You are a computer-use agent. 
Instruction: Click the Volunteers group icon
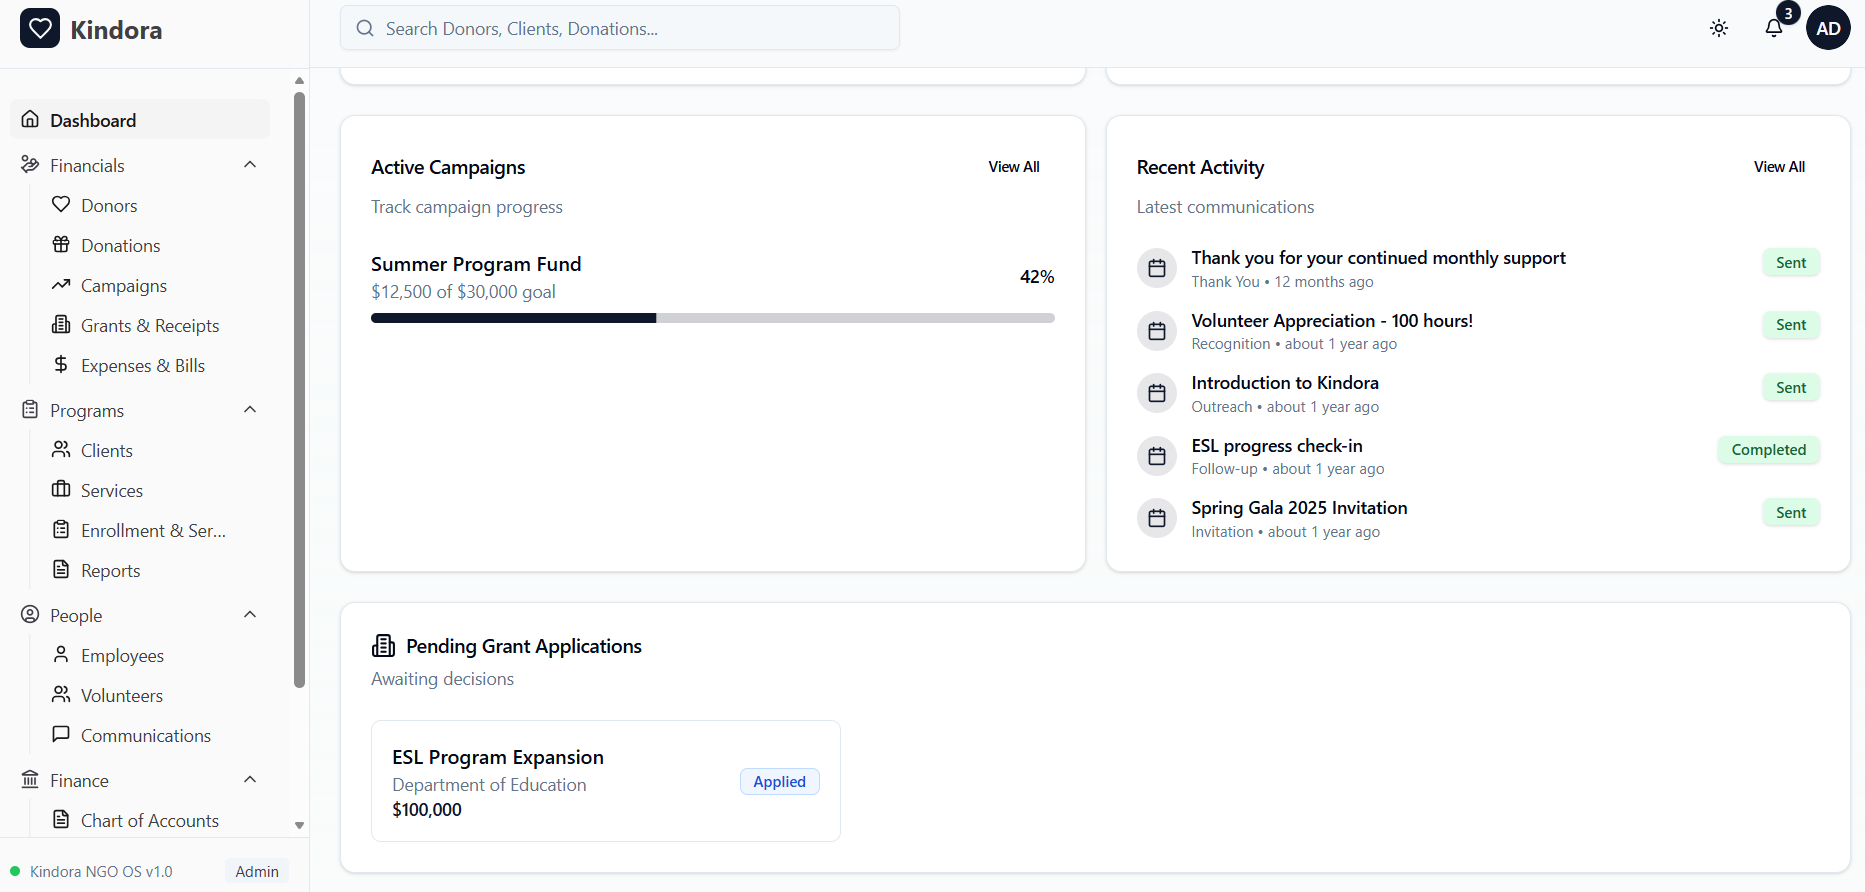(61, 694)
